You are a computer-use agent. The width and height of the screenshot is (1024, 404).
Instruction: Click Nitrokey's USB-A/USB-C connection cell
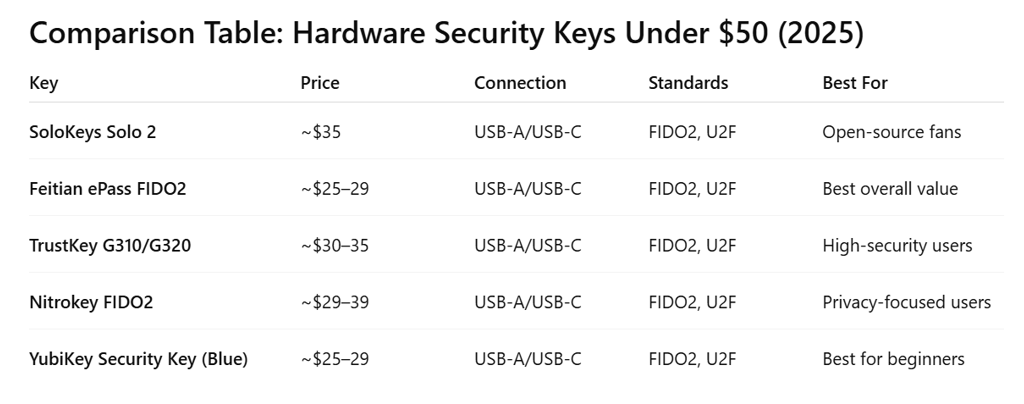(x=528, y=302)
